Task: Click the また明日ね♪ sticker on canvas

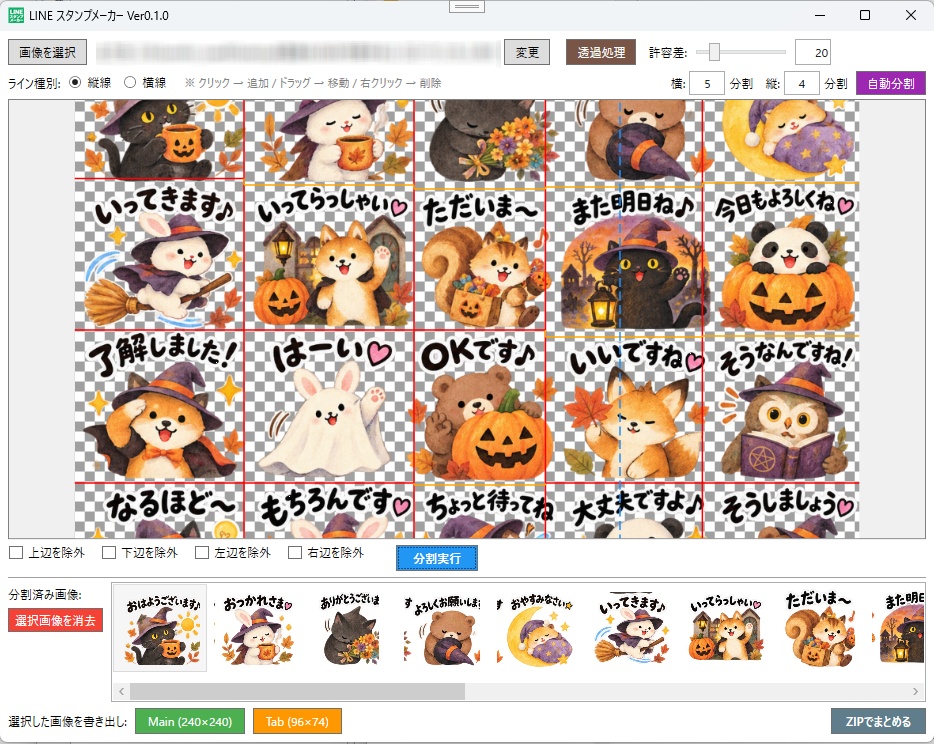Action: click(x=625, y=260)
